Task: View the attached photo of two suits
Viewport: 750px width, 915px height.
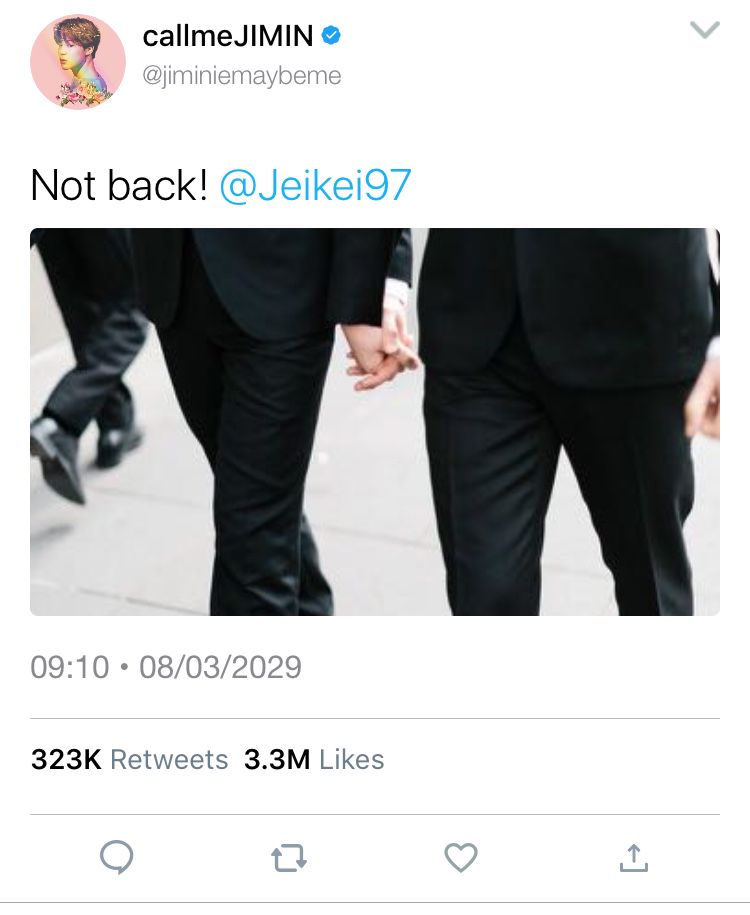Action: coord(375,421)
